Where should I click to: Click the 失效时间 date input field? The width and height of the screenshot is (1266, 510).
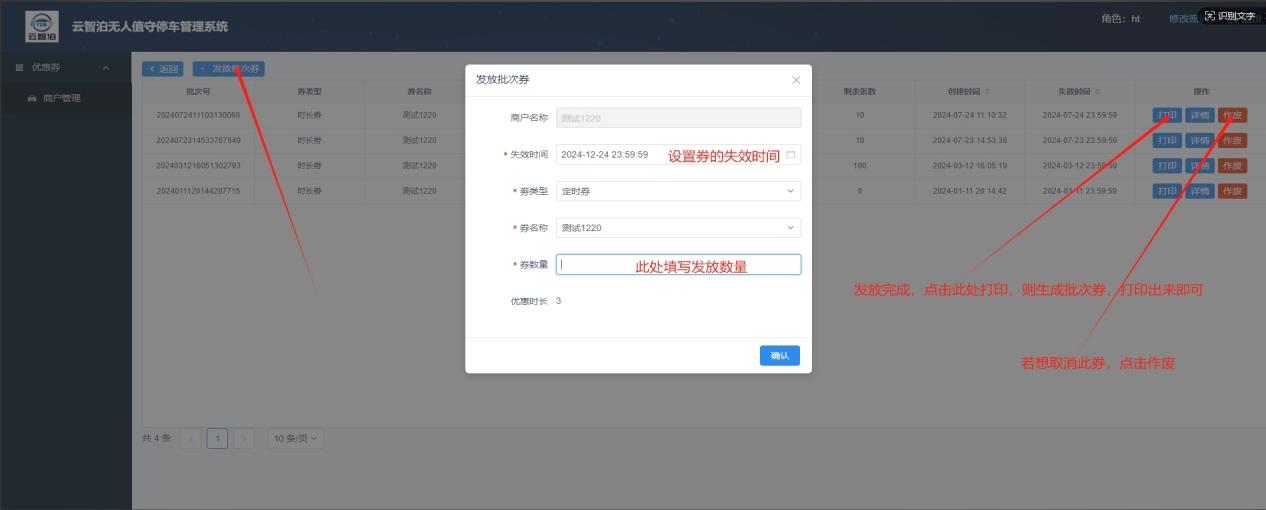click(x=678, y=155)
